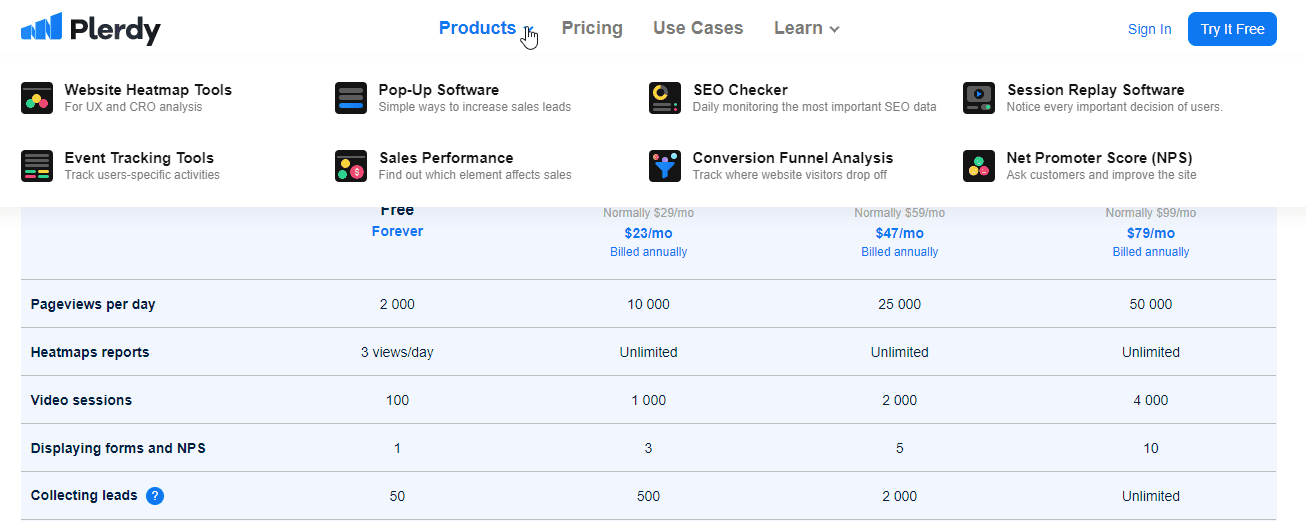Screen dimensions: 1306x521
Task: Choose the Event Tracking Tools icon
Action: [x=37, y=166]
